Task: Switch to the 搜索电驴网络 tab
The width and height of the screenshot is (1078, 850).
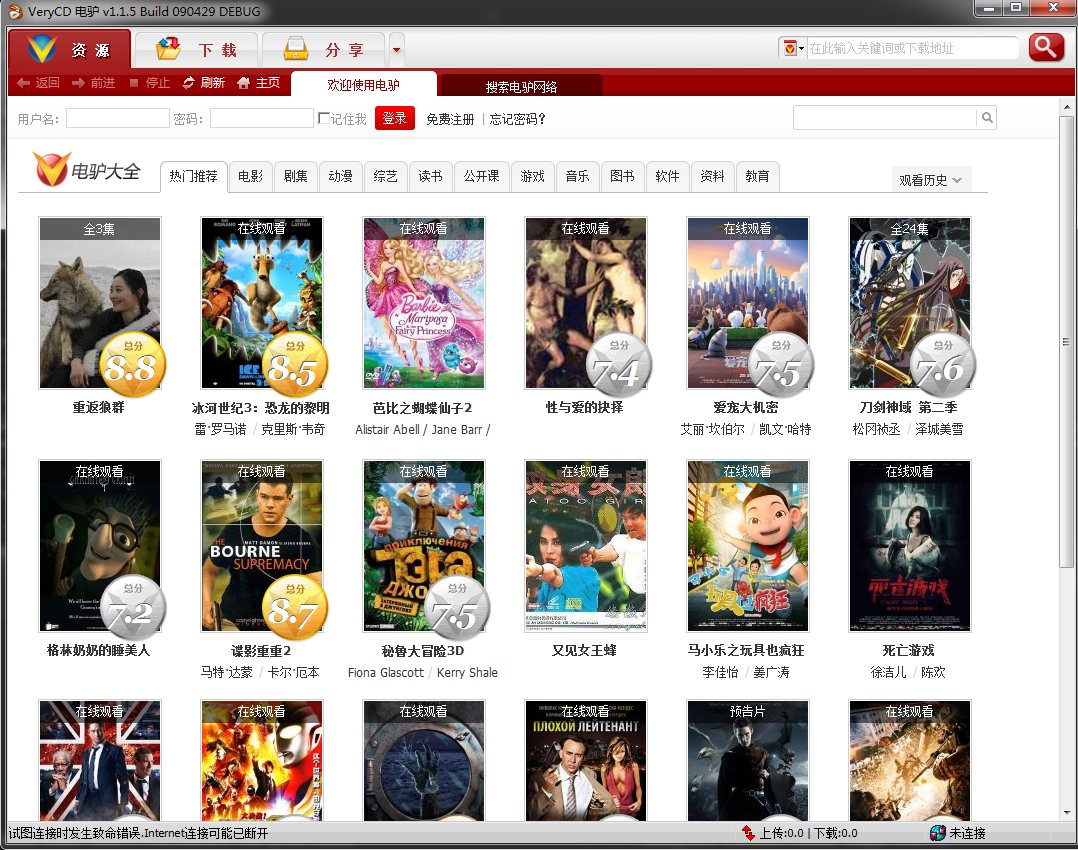Action: [521, 87]
